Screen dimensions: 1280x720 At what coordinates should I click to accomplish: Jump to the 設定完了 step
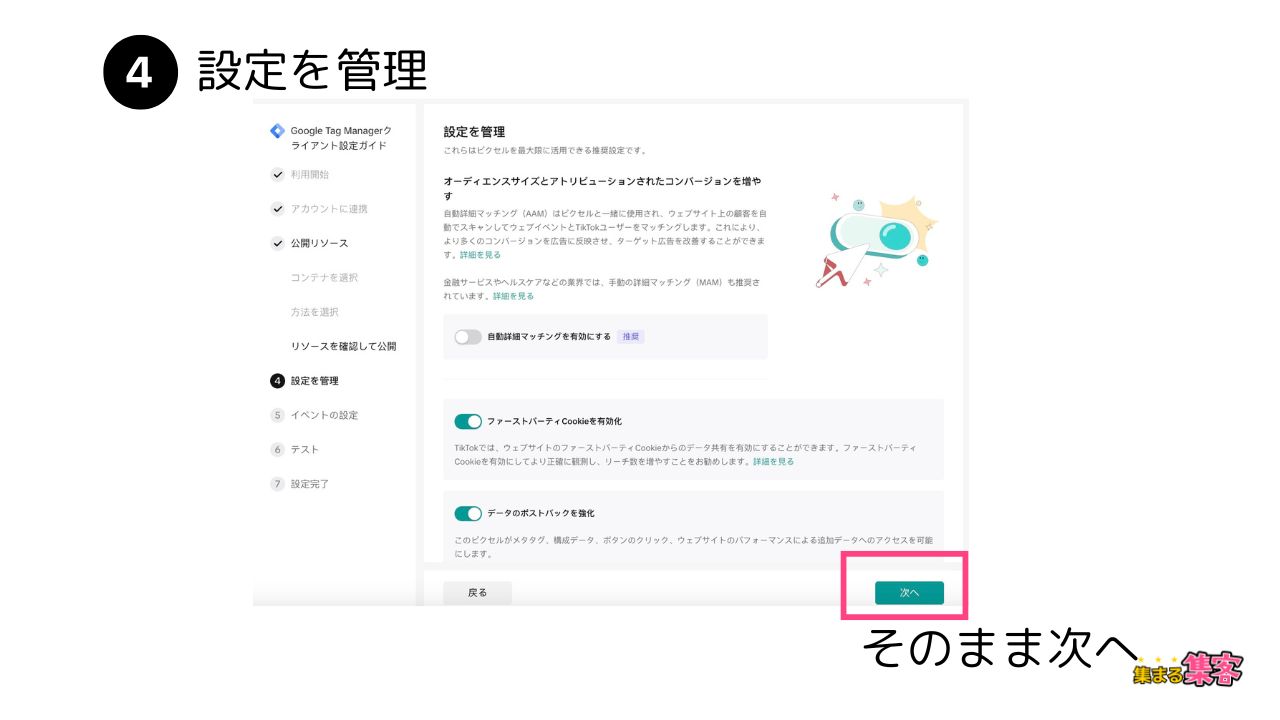pos(310,484)
